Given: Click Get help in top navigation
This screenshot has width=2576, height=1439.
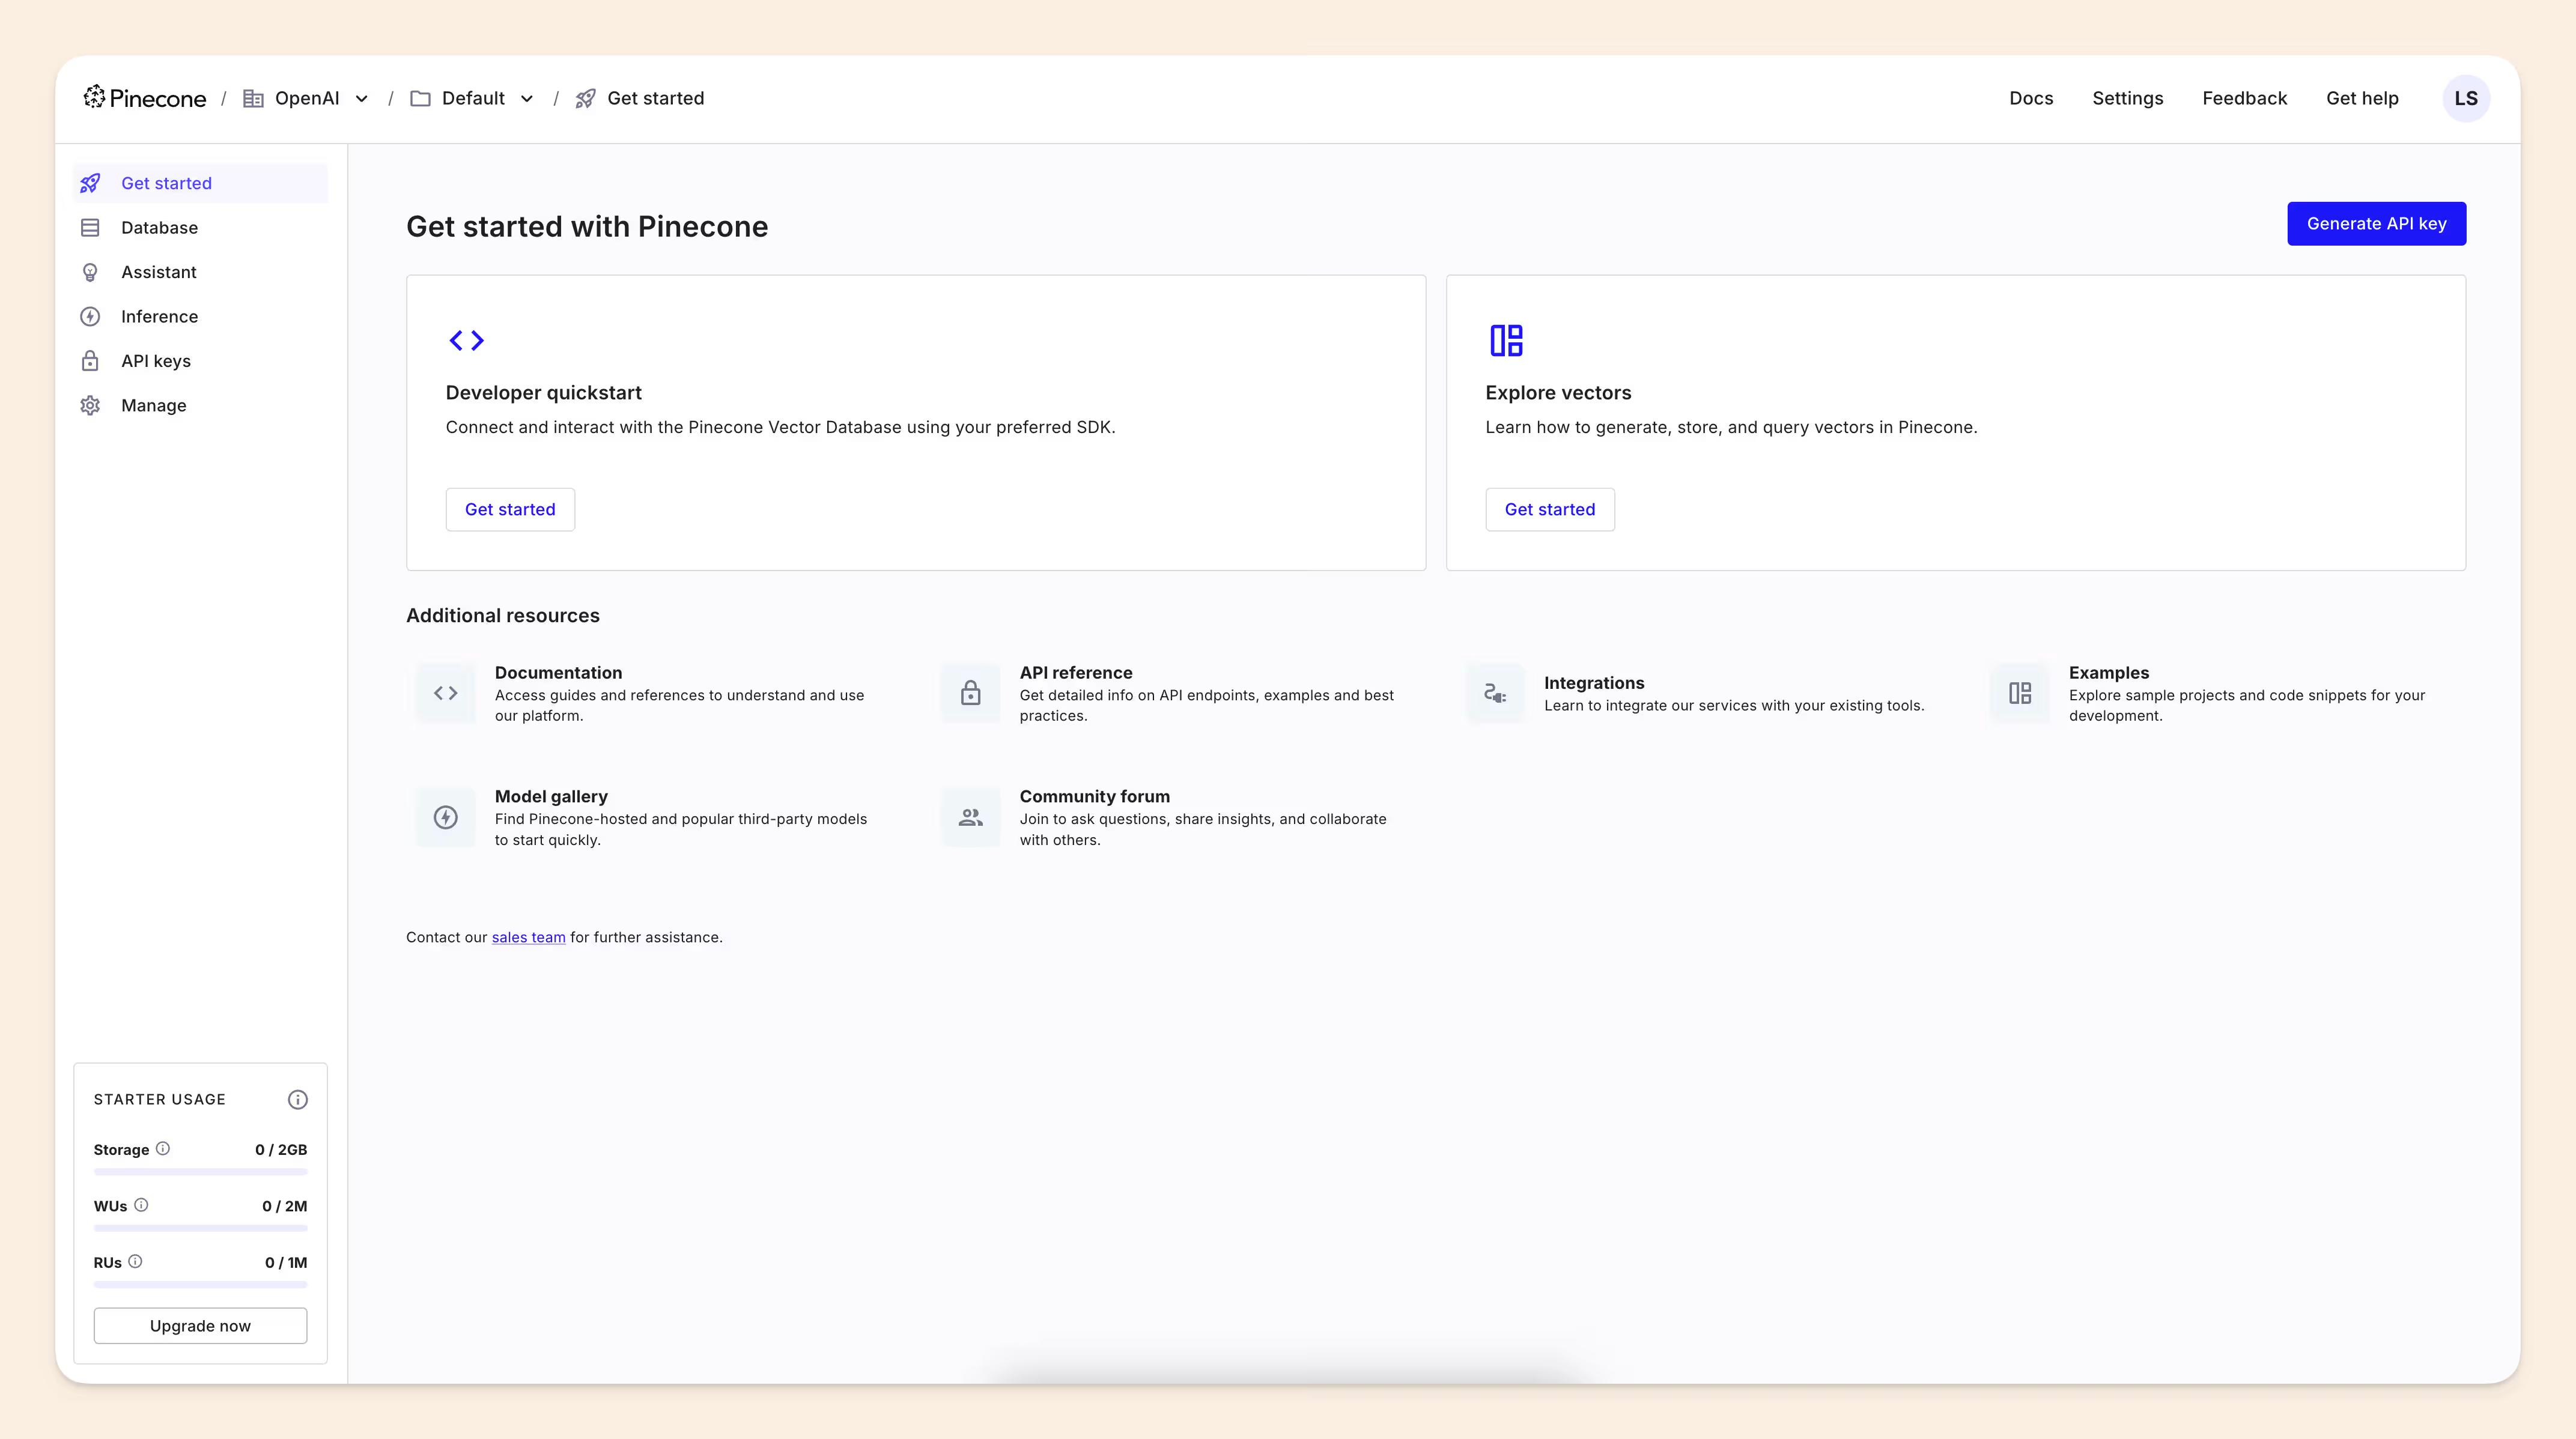Looking at the screenshot, I should point(2362,98).
